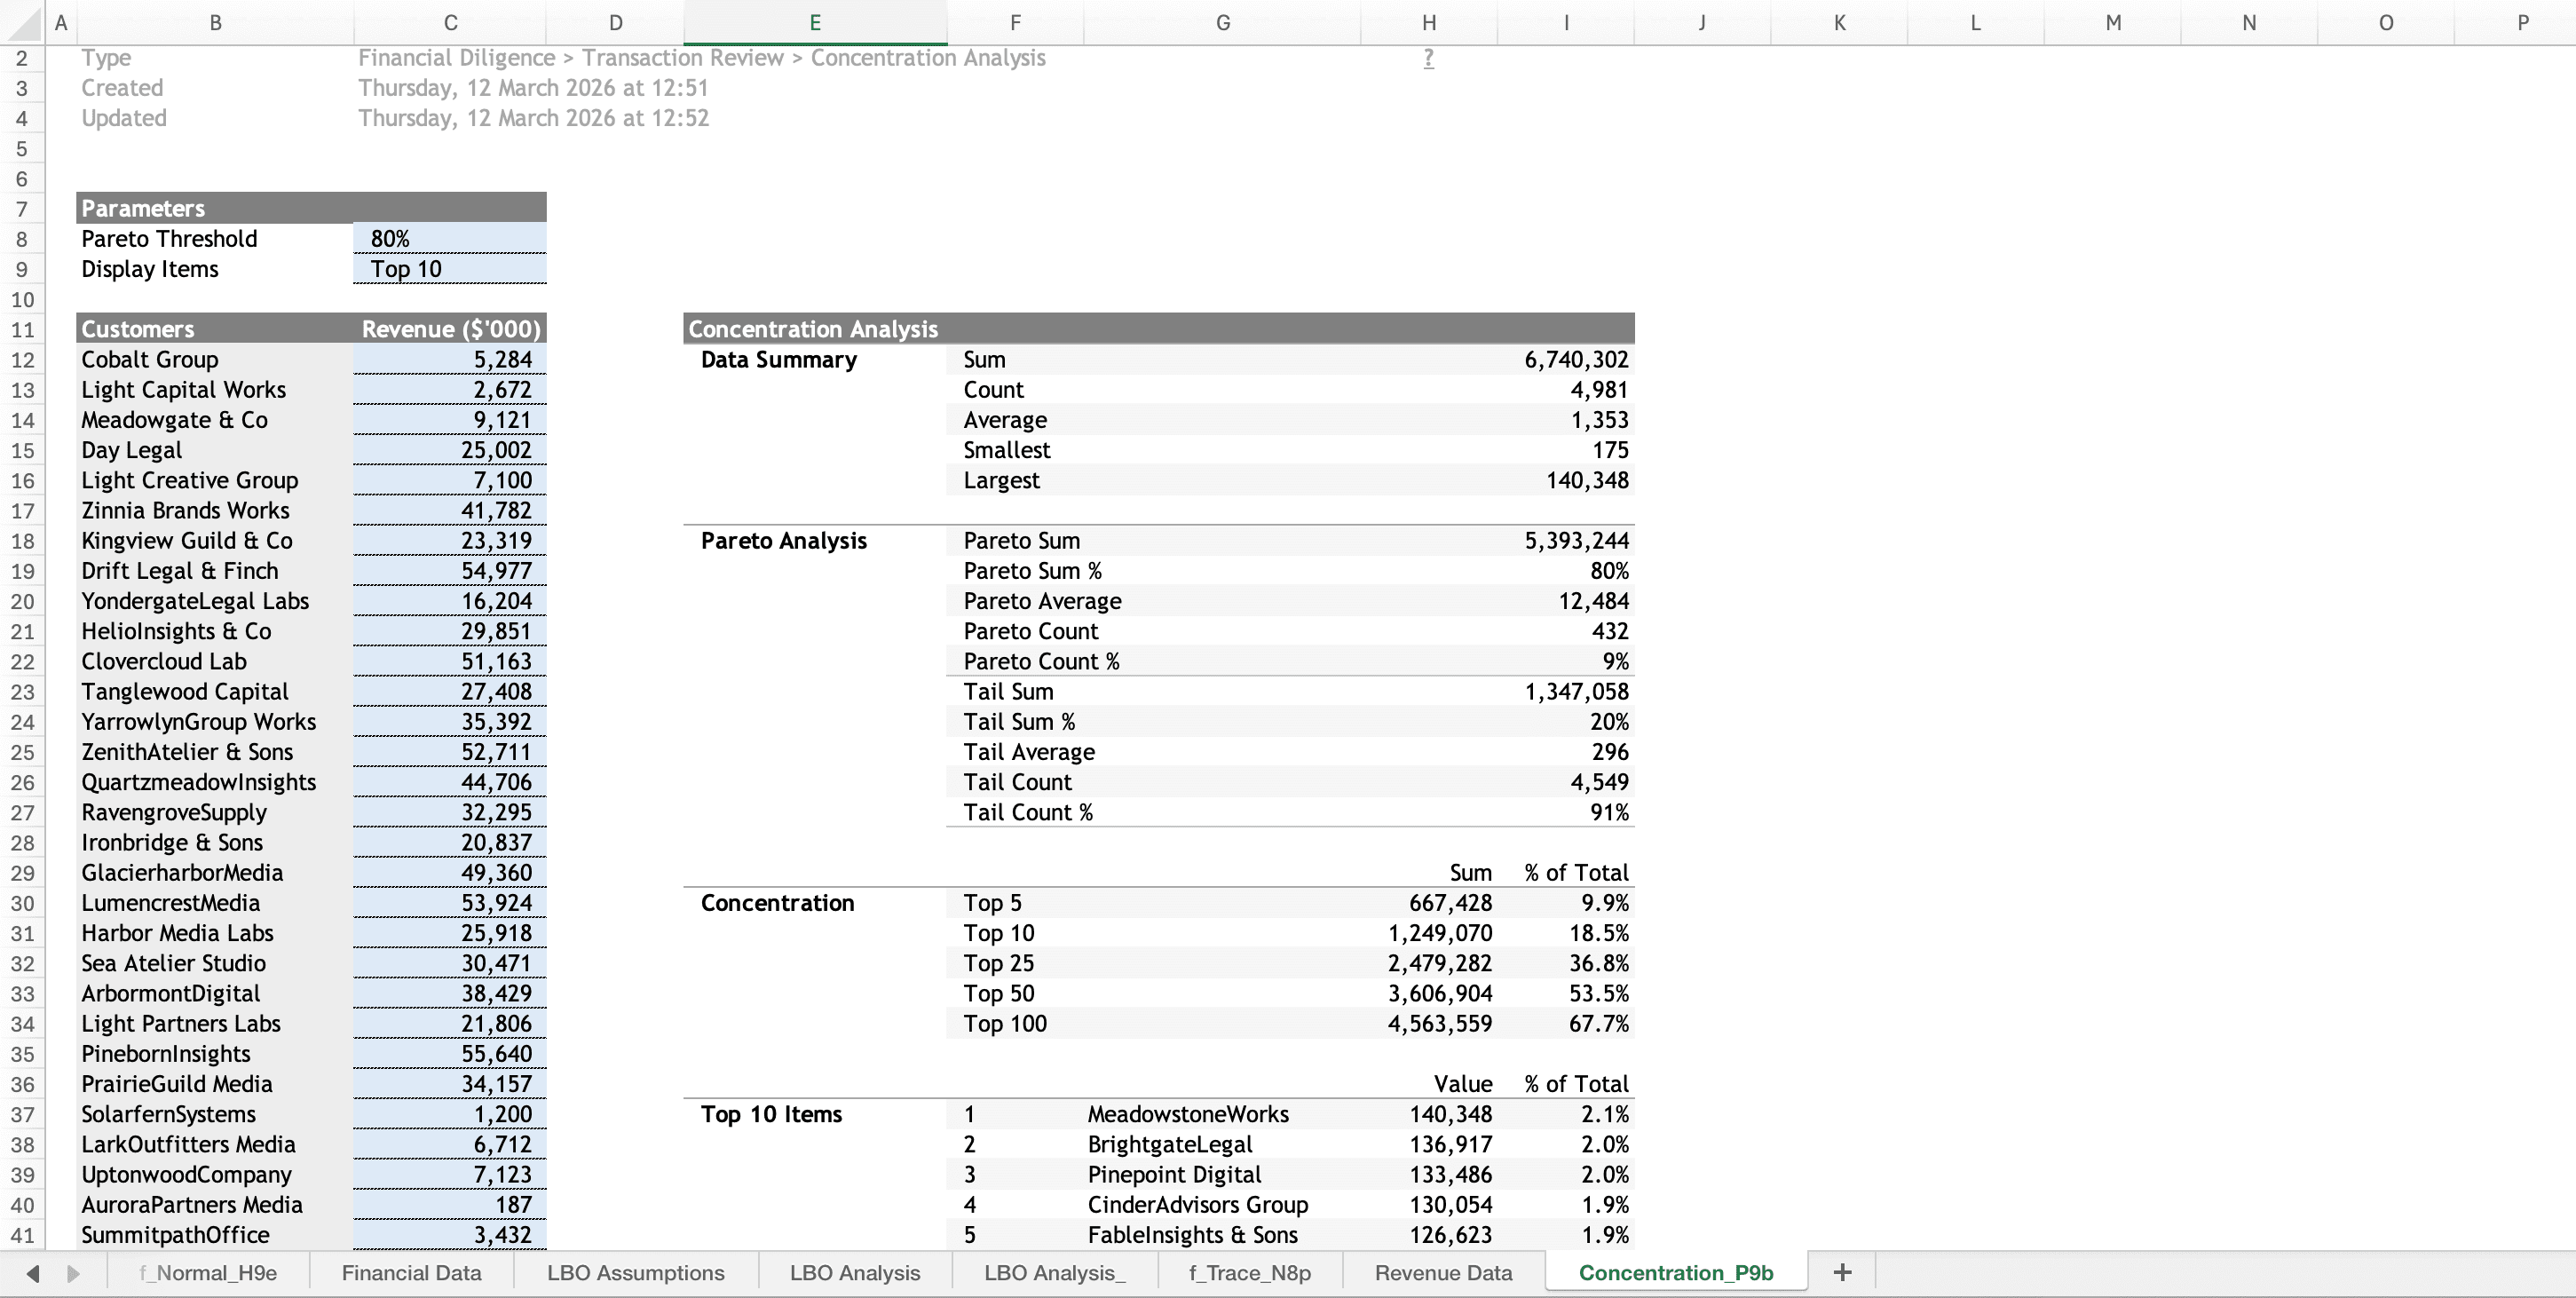The height and width of the screenshot is (1298, 2576).
Task: Select Top 100 percentage 67.7%
Action: pyautogui.click(x=1566, y=1023)
